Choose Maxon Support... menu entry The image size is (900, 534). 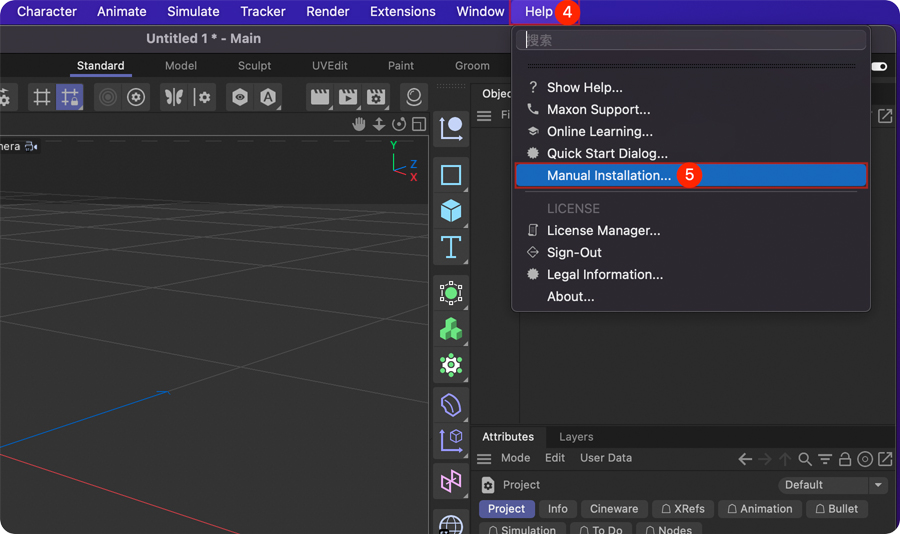[x=690, y=109]
